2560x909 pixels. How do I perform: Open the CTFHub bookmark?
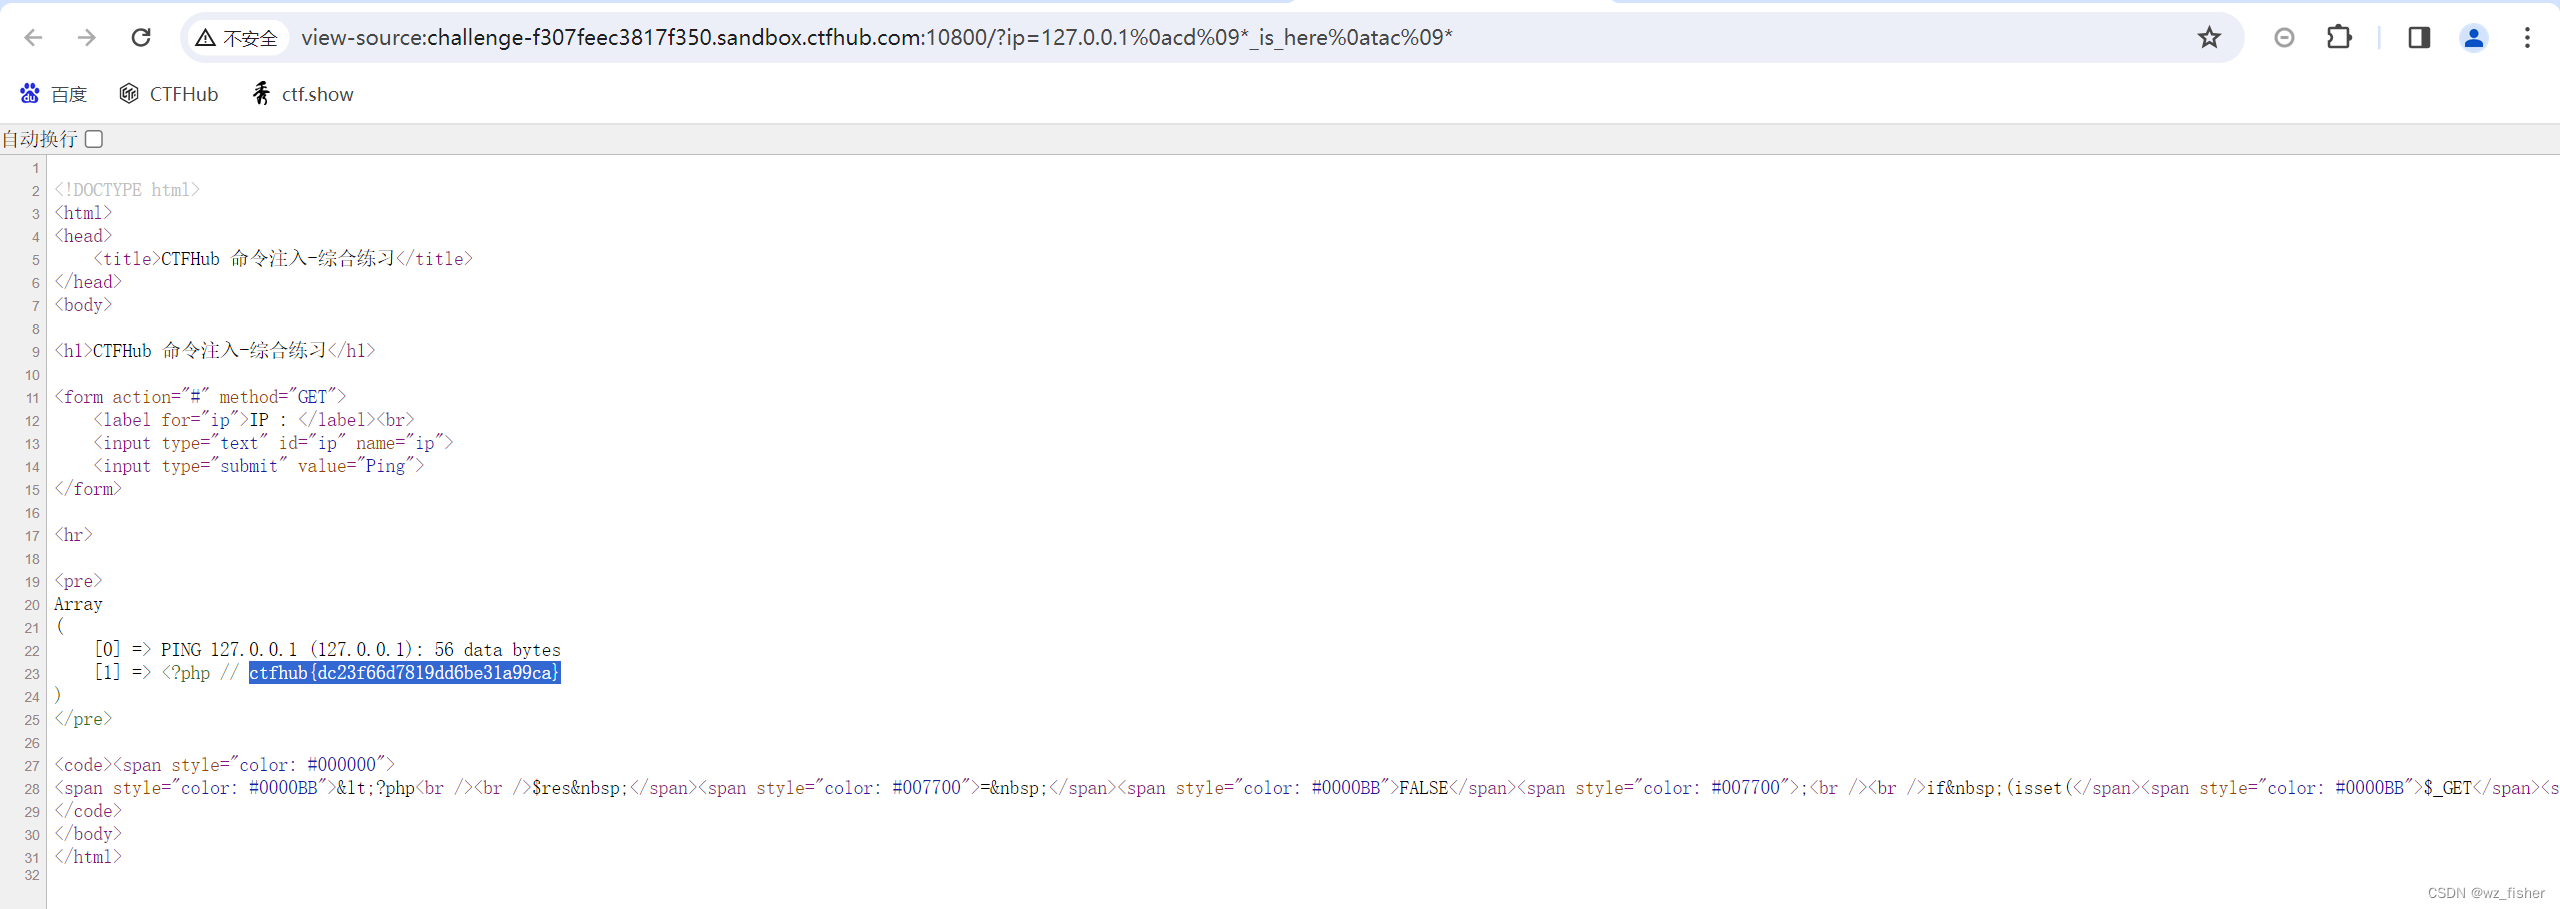169,94
